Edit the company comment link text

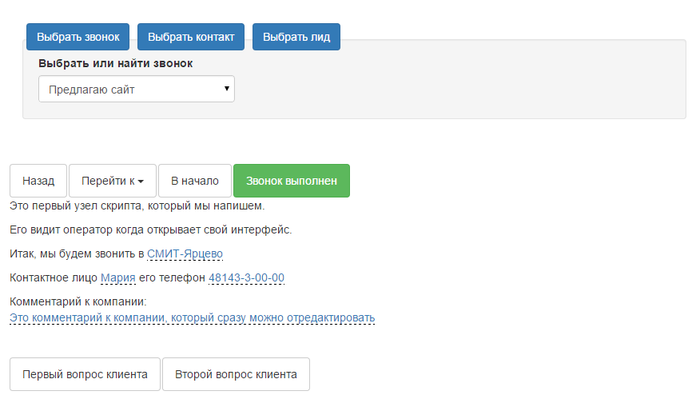192,318
